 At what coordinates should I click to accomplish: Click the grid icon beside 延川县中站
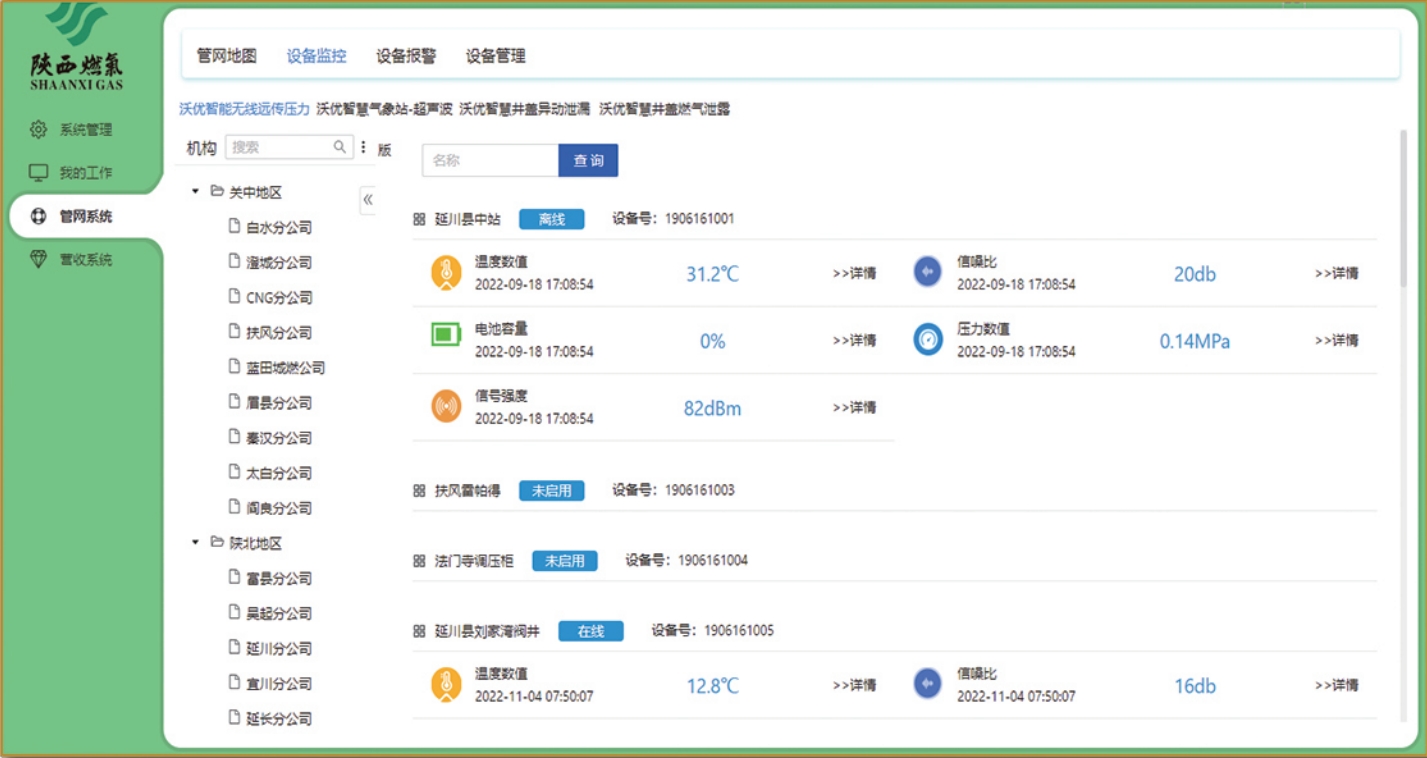point(420,219)
